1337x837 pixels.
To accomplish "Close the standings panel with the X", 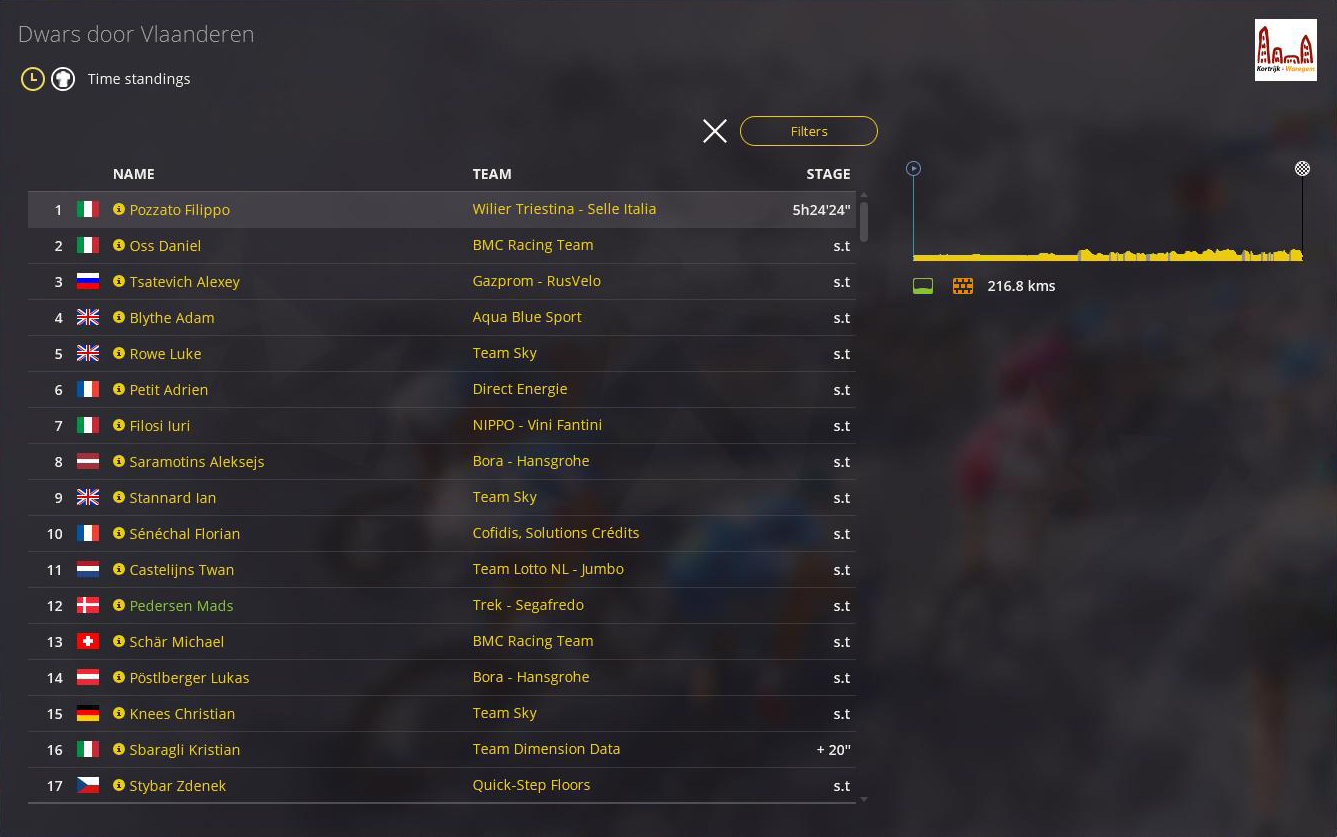I will (714, 131).
